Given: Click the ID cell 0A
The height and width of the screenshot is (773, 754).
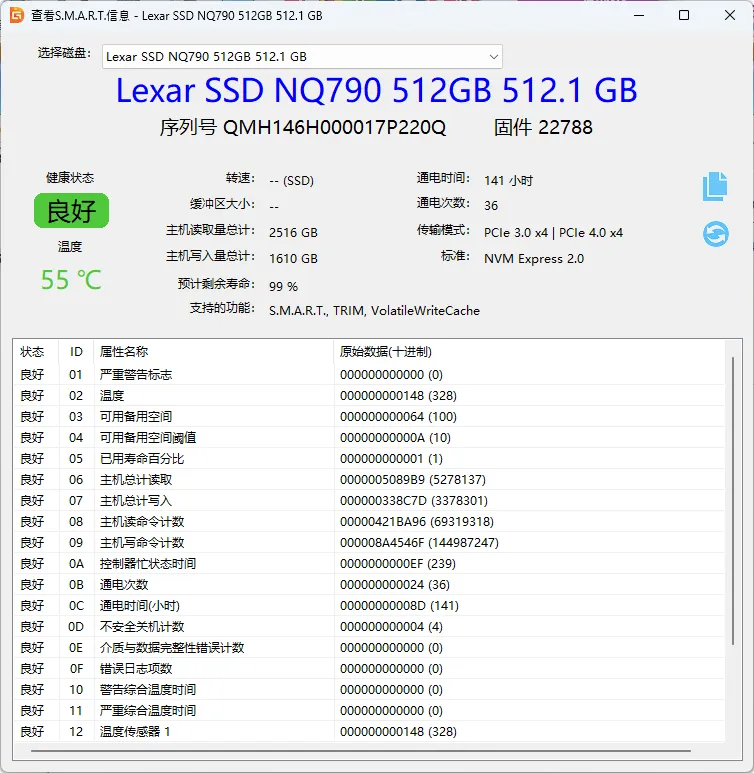Looking at the screenshot, I should pyautogui.click(x=76, y=563).
